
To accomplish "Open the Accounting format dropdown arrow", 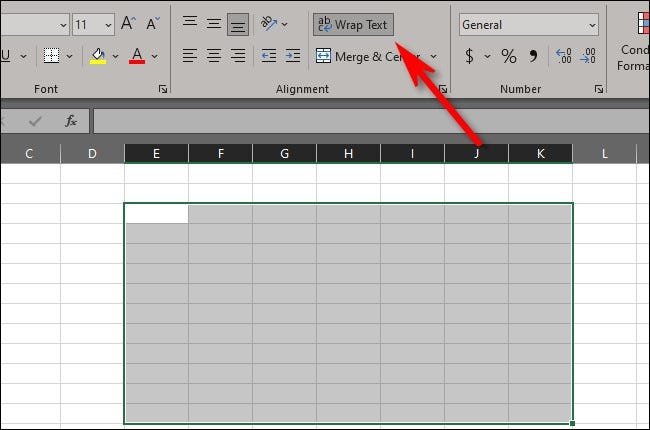I will point(488,56).
